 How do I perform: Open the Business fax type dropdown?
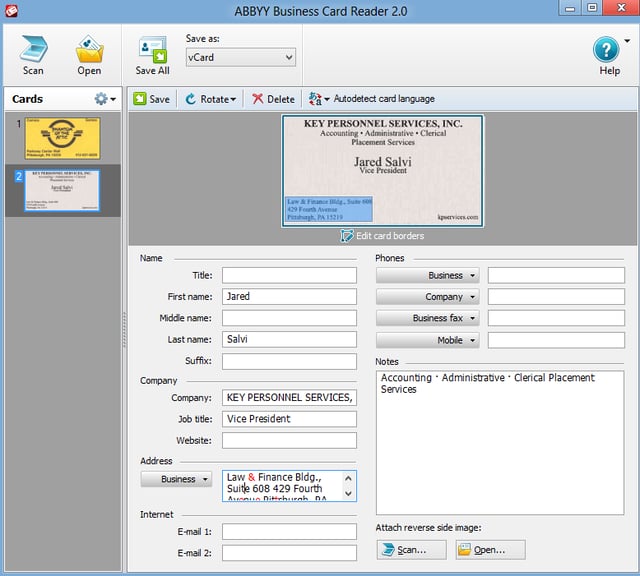pos(427,318)
